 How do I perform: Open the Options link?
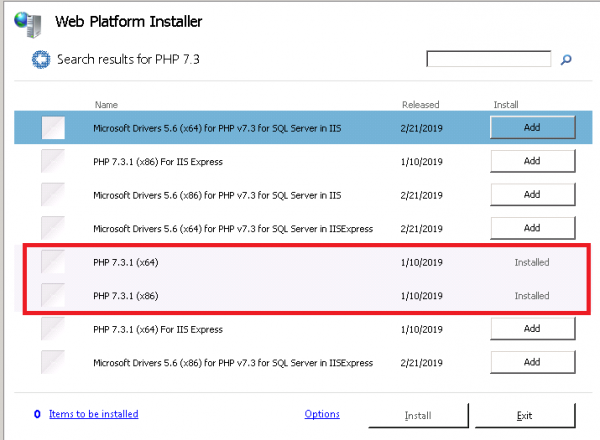(322, 414)
